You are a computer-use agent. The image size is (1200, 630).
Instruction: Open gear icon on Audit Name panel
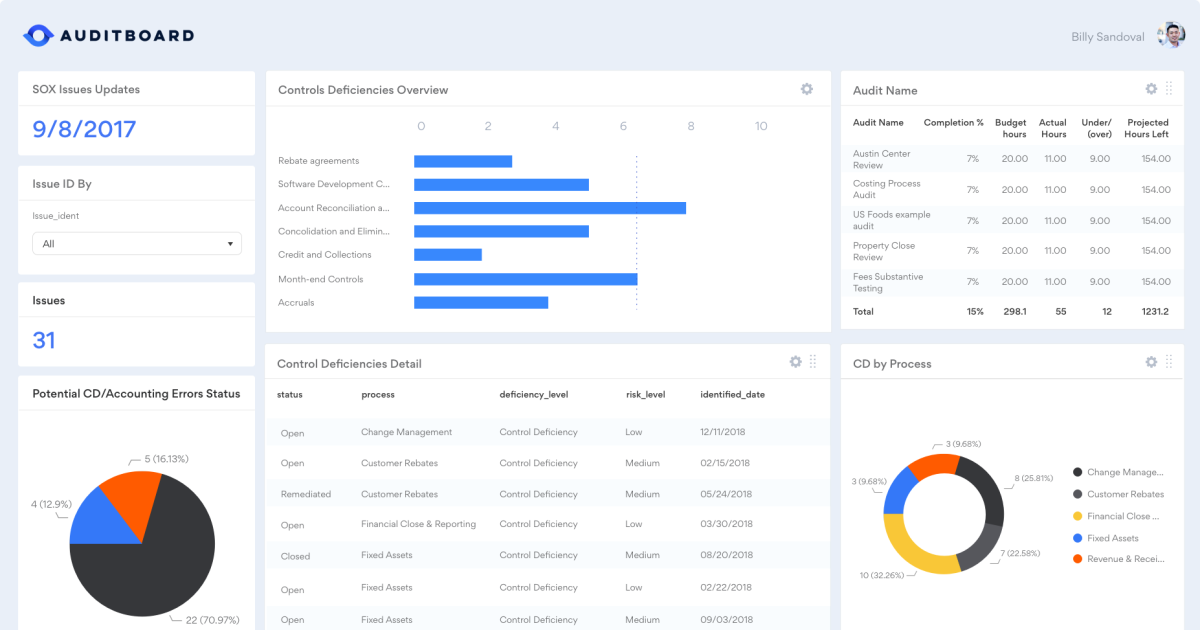(1151, 89)
